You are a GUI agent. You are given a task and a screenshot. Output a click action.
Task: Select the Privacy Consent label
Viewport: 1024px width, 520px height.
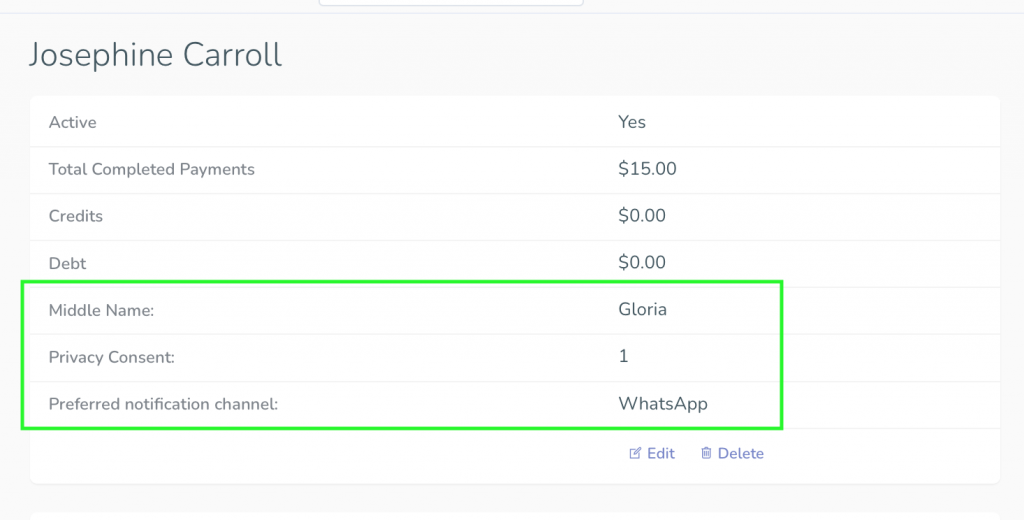point(112,357)
